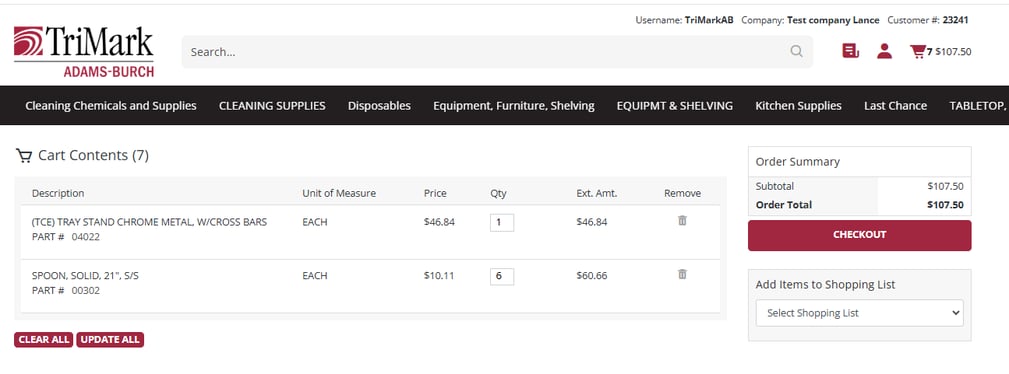The width and height of the screenshot is (1009, 374).
Task: Click the UPDATE ALL button
Action: tap(110, 340)
